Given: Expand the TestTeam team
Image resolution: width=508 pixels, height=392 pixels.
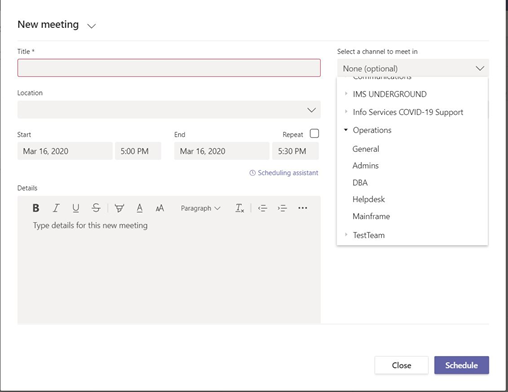Looking at the screenshot, I should 346,235.
